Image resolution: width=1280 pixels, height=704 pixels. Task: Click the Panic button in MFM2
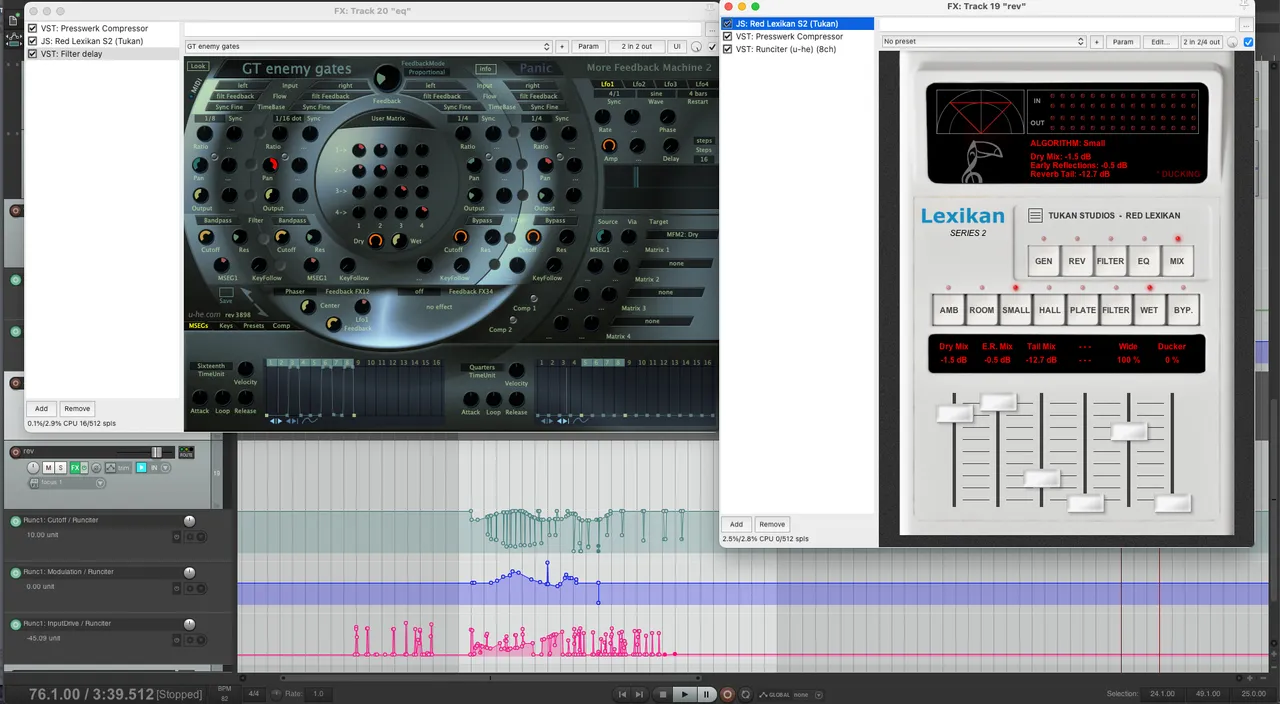(536, 68)
